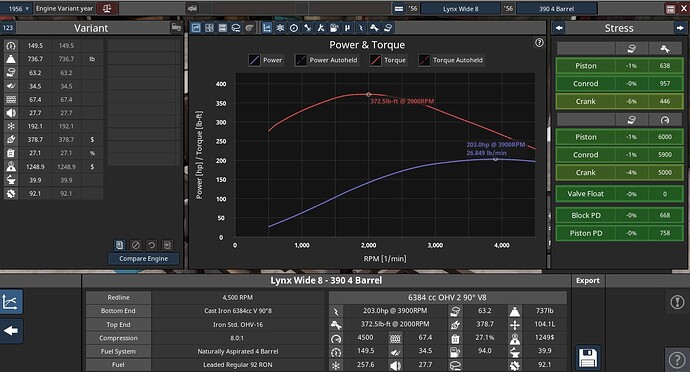
Task: Click the Export button
Action: (588, 280)
